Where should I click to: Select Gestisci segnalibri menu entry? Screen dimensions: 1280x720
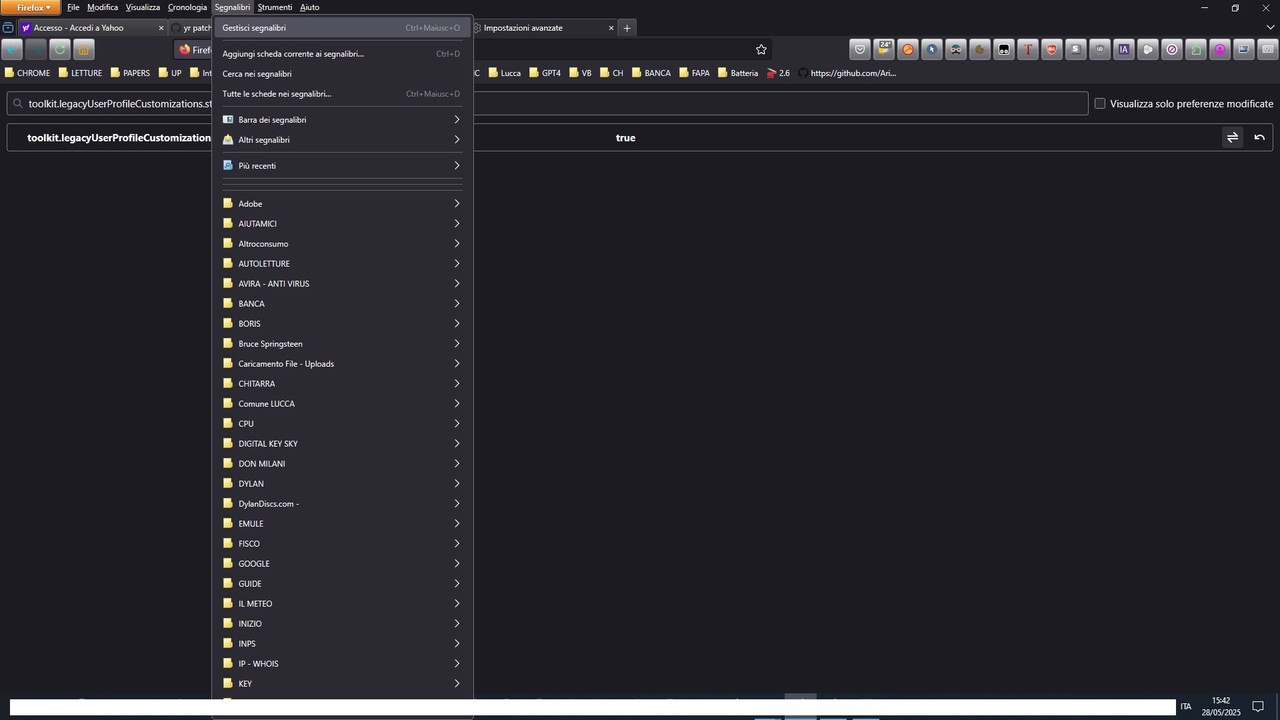click(342, 28)
